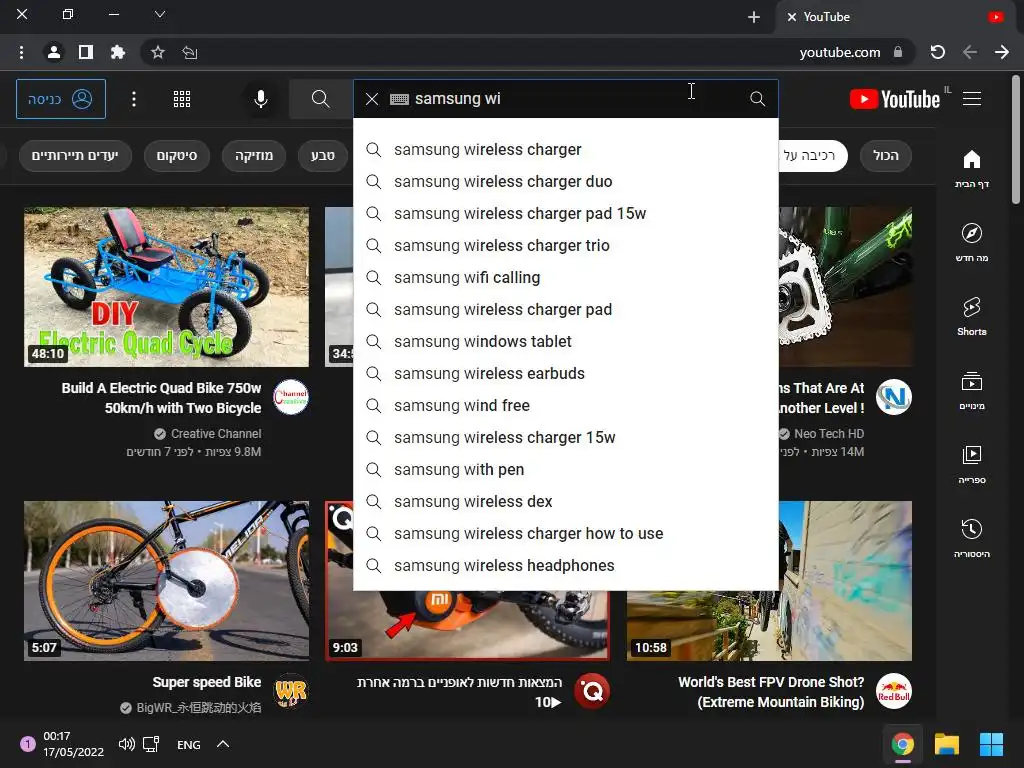The image size is (1024, 768).
Task: Open the Super speed Bike thumbnail
Action: click(x=167, y=581)
